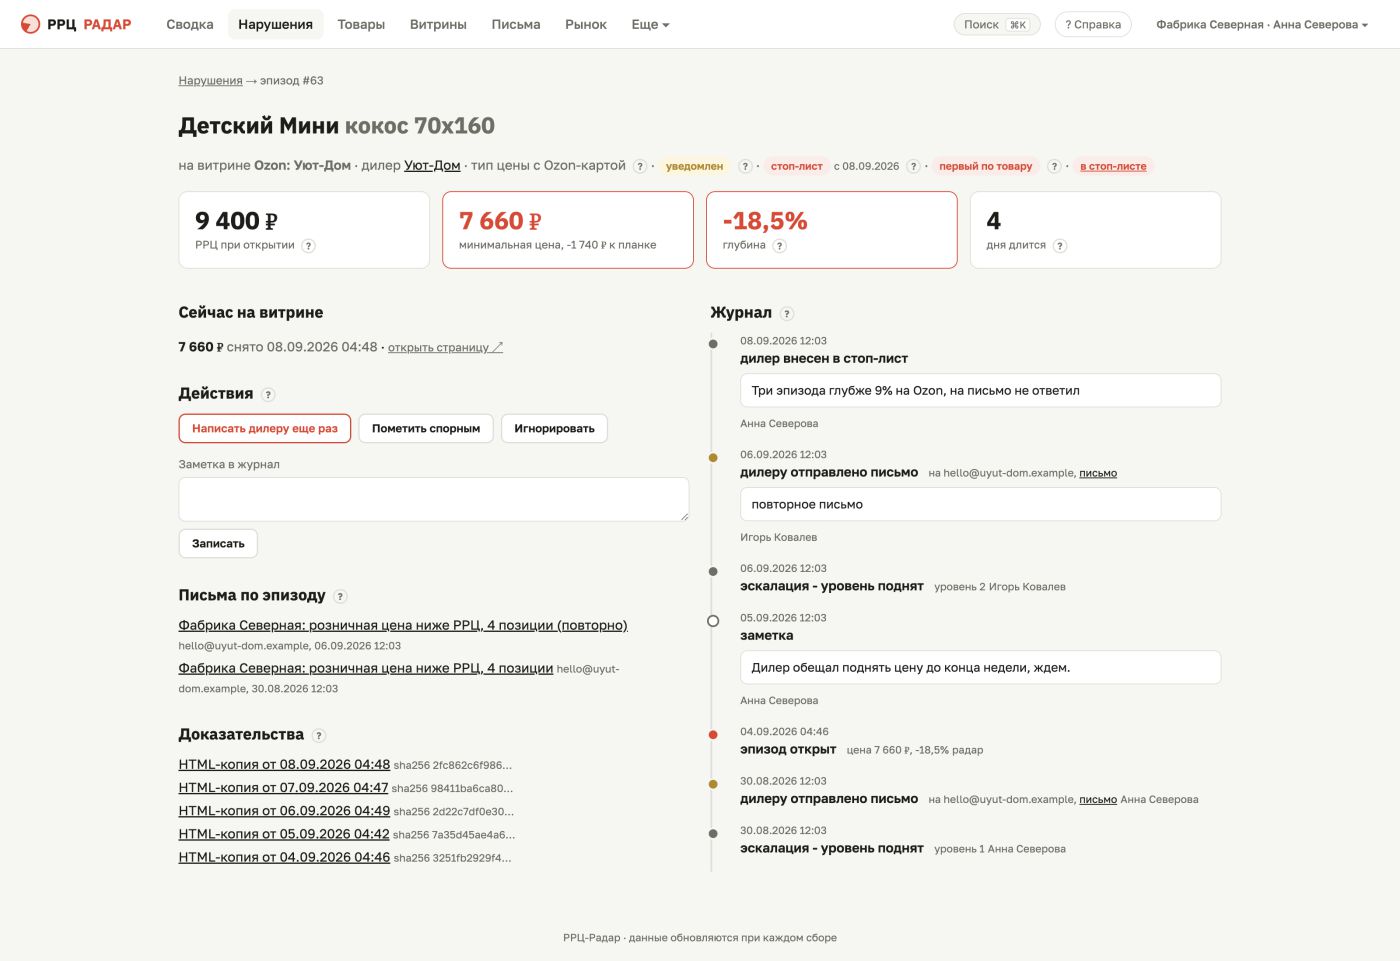Open письмо link in 06.09.2026 journal entry
The width and height of the screenshot is (1400, 961).
click(x=1098, y=473)
